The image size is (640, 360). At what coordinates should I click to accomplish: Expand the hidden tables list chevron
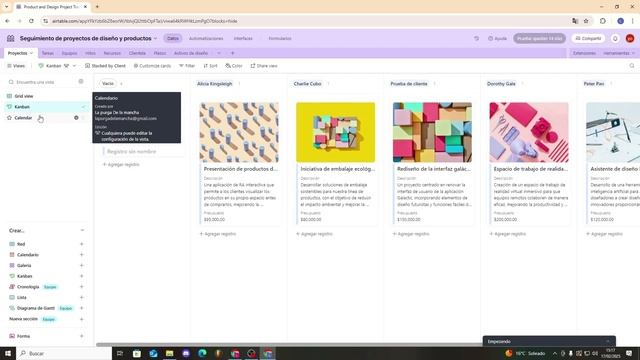coord(219,53)
